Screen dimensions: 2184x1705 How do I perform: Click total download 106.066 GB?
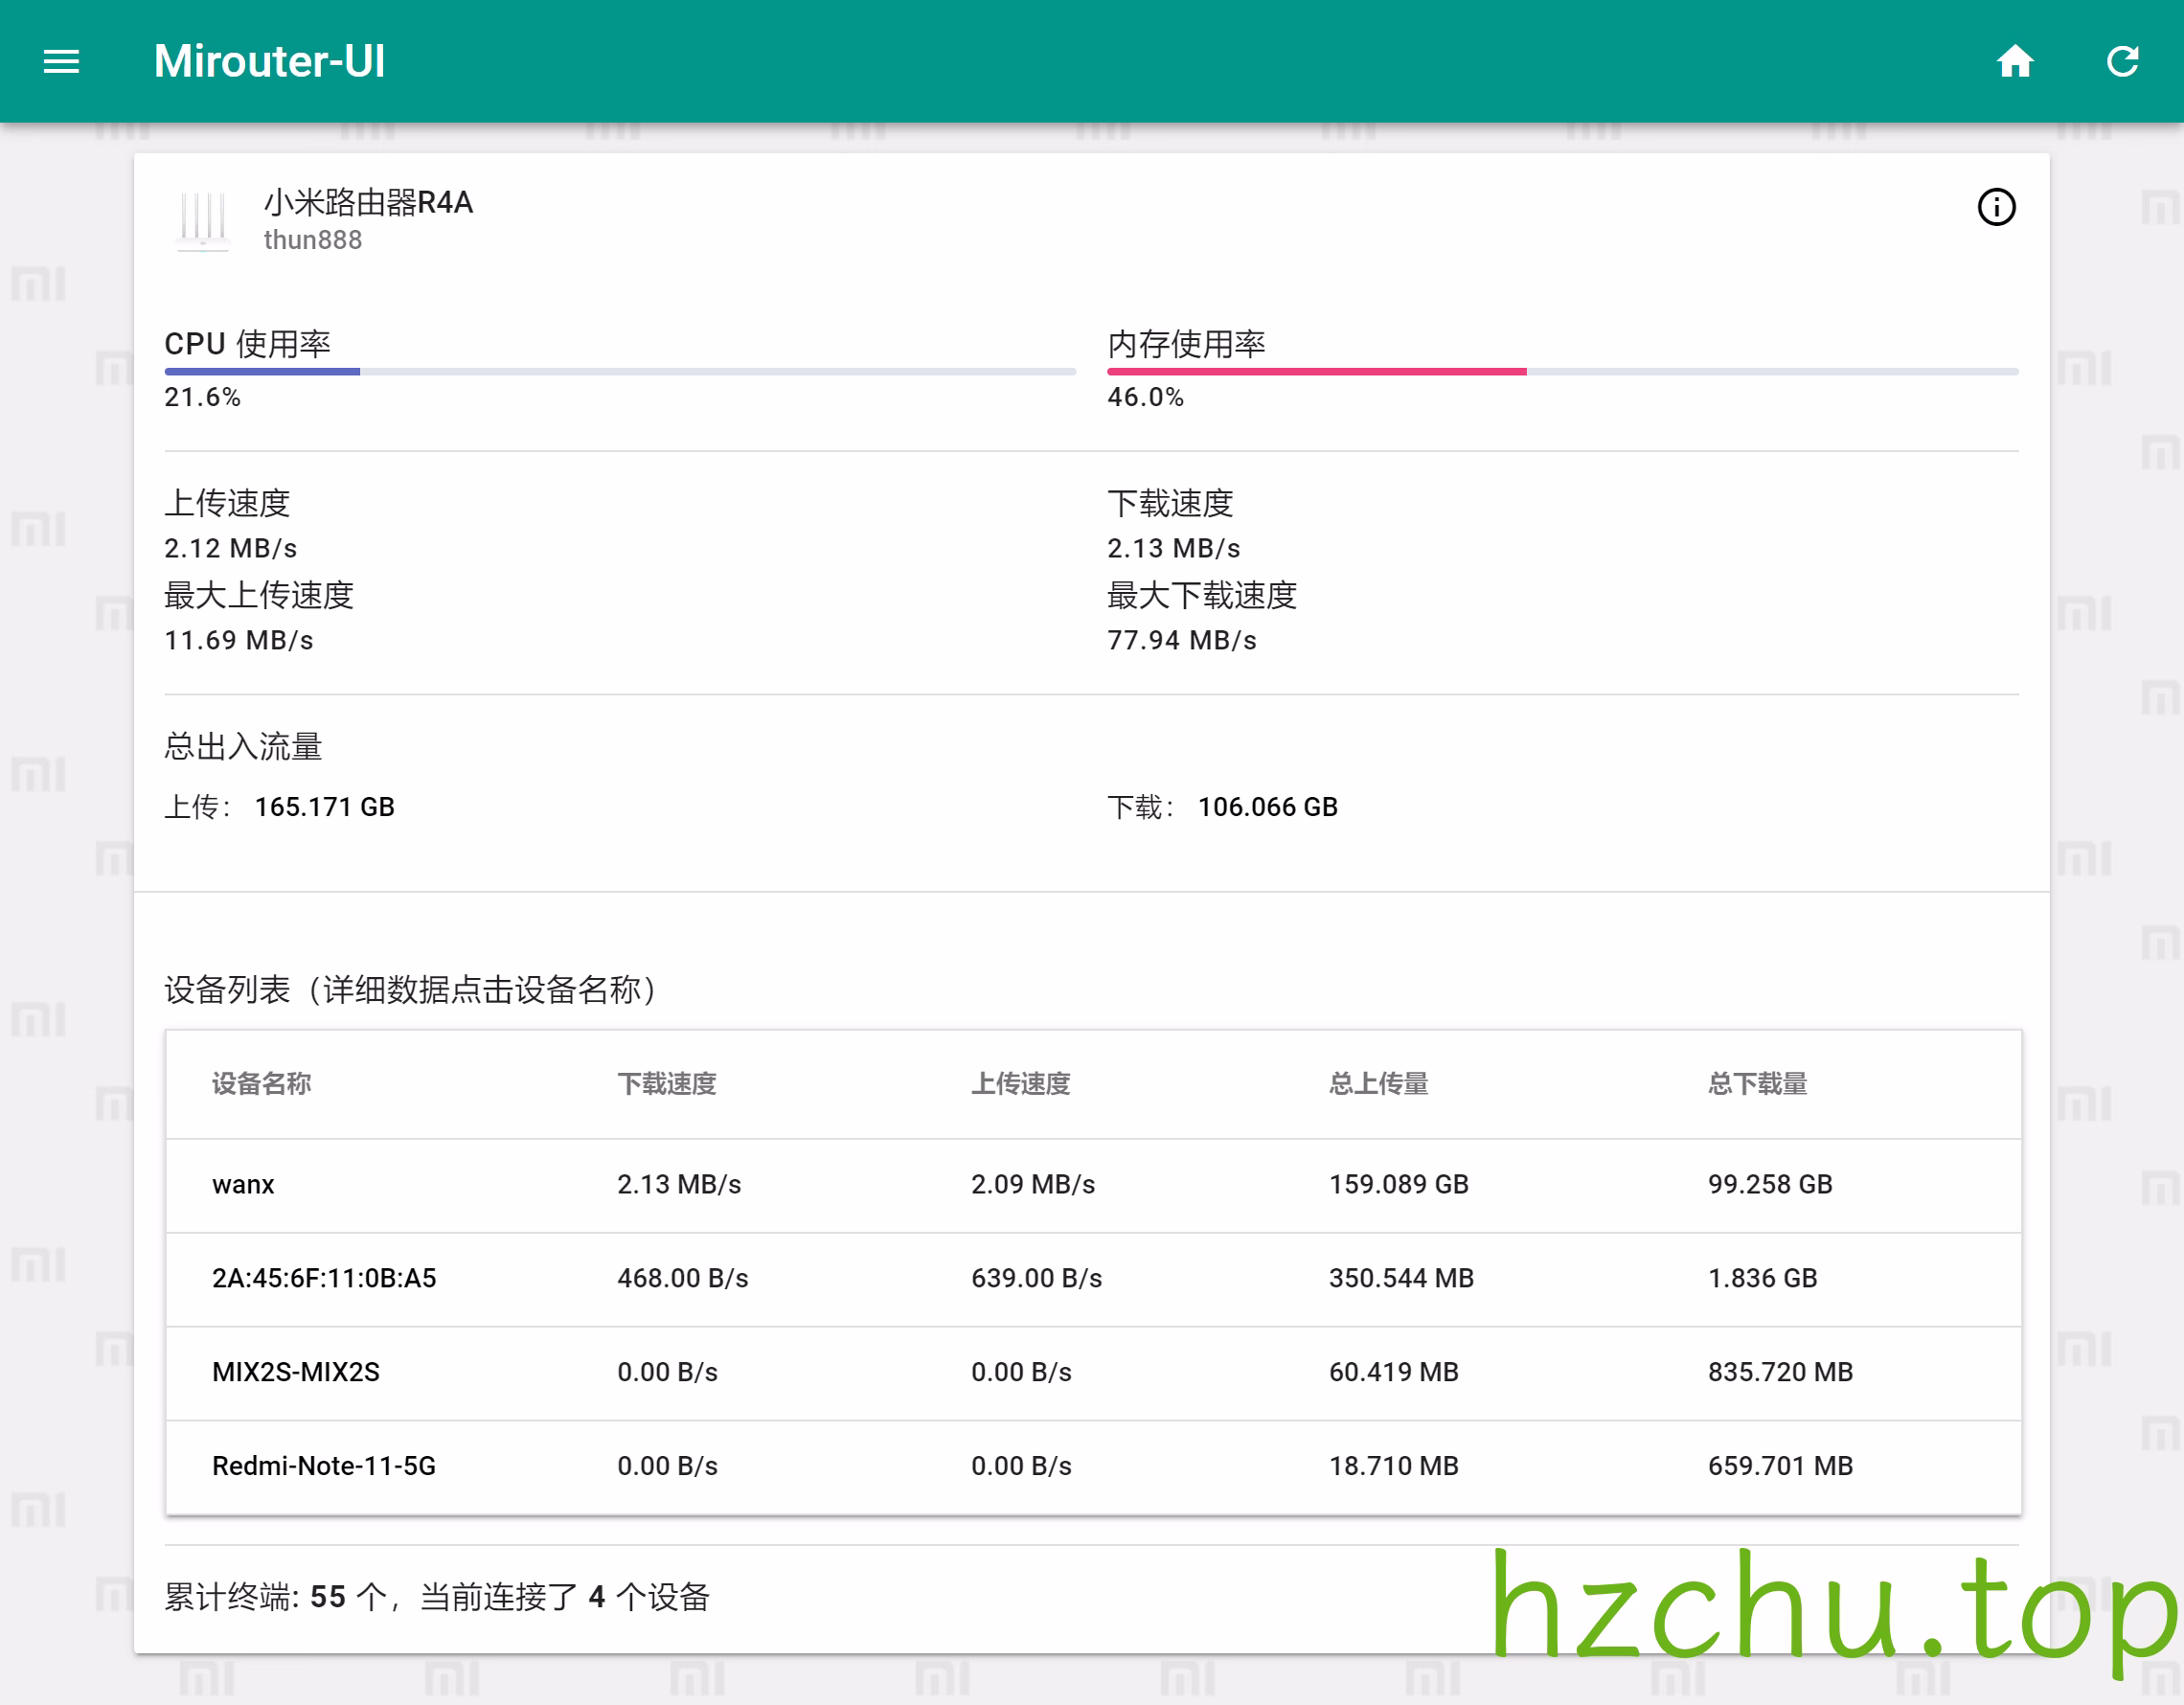tap(1267, 807)
